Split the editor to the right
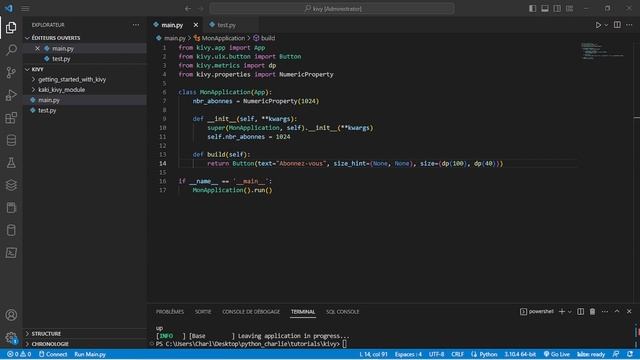 coord(617,25)
